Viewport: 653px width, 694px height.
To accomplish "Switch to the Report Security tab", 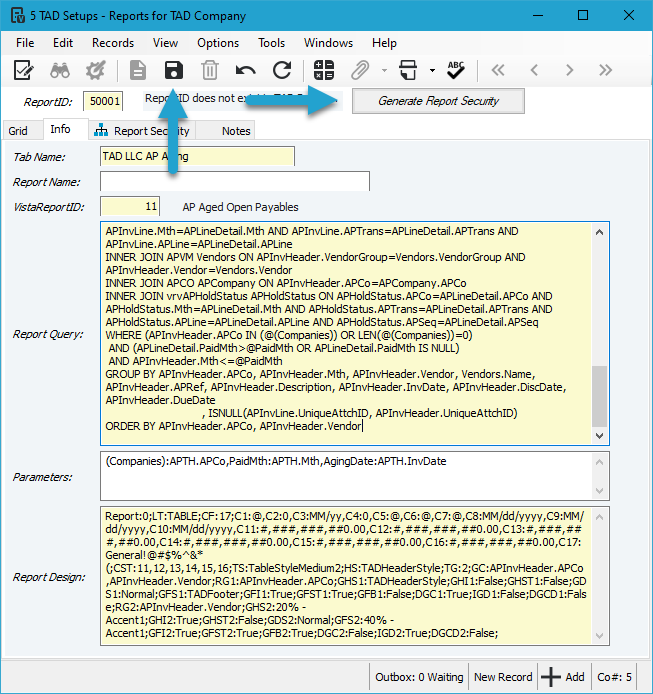I will coord(142,131).
